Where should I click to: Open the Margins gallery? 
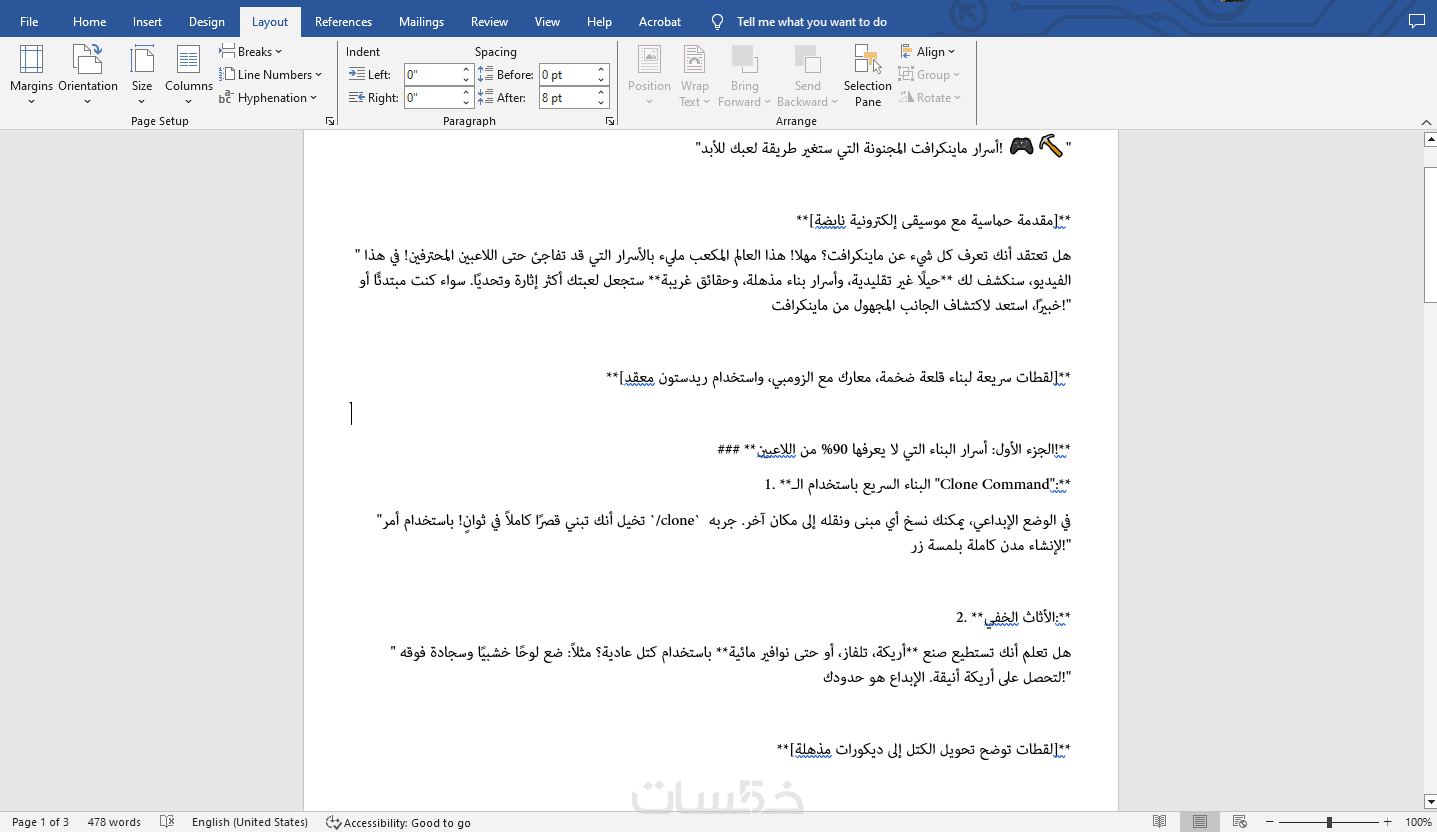point(31,75)
